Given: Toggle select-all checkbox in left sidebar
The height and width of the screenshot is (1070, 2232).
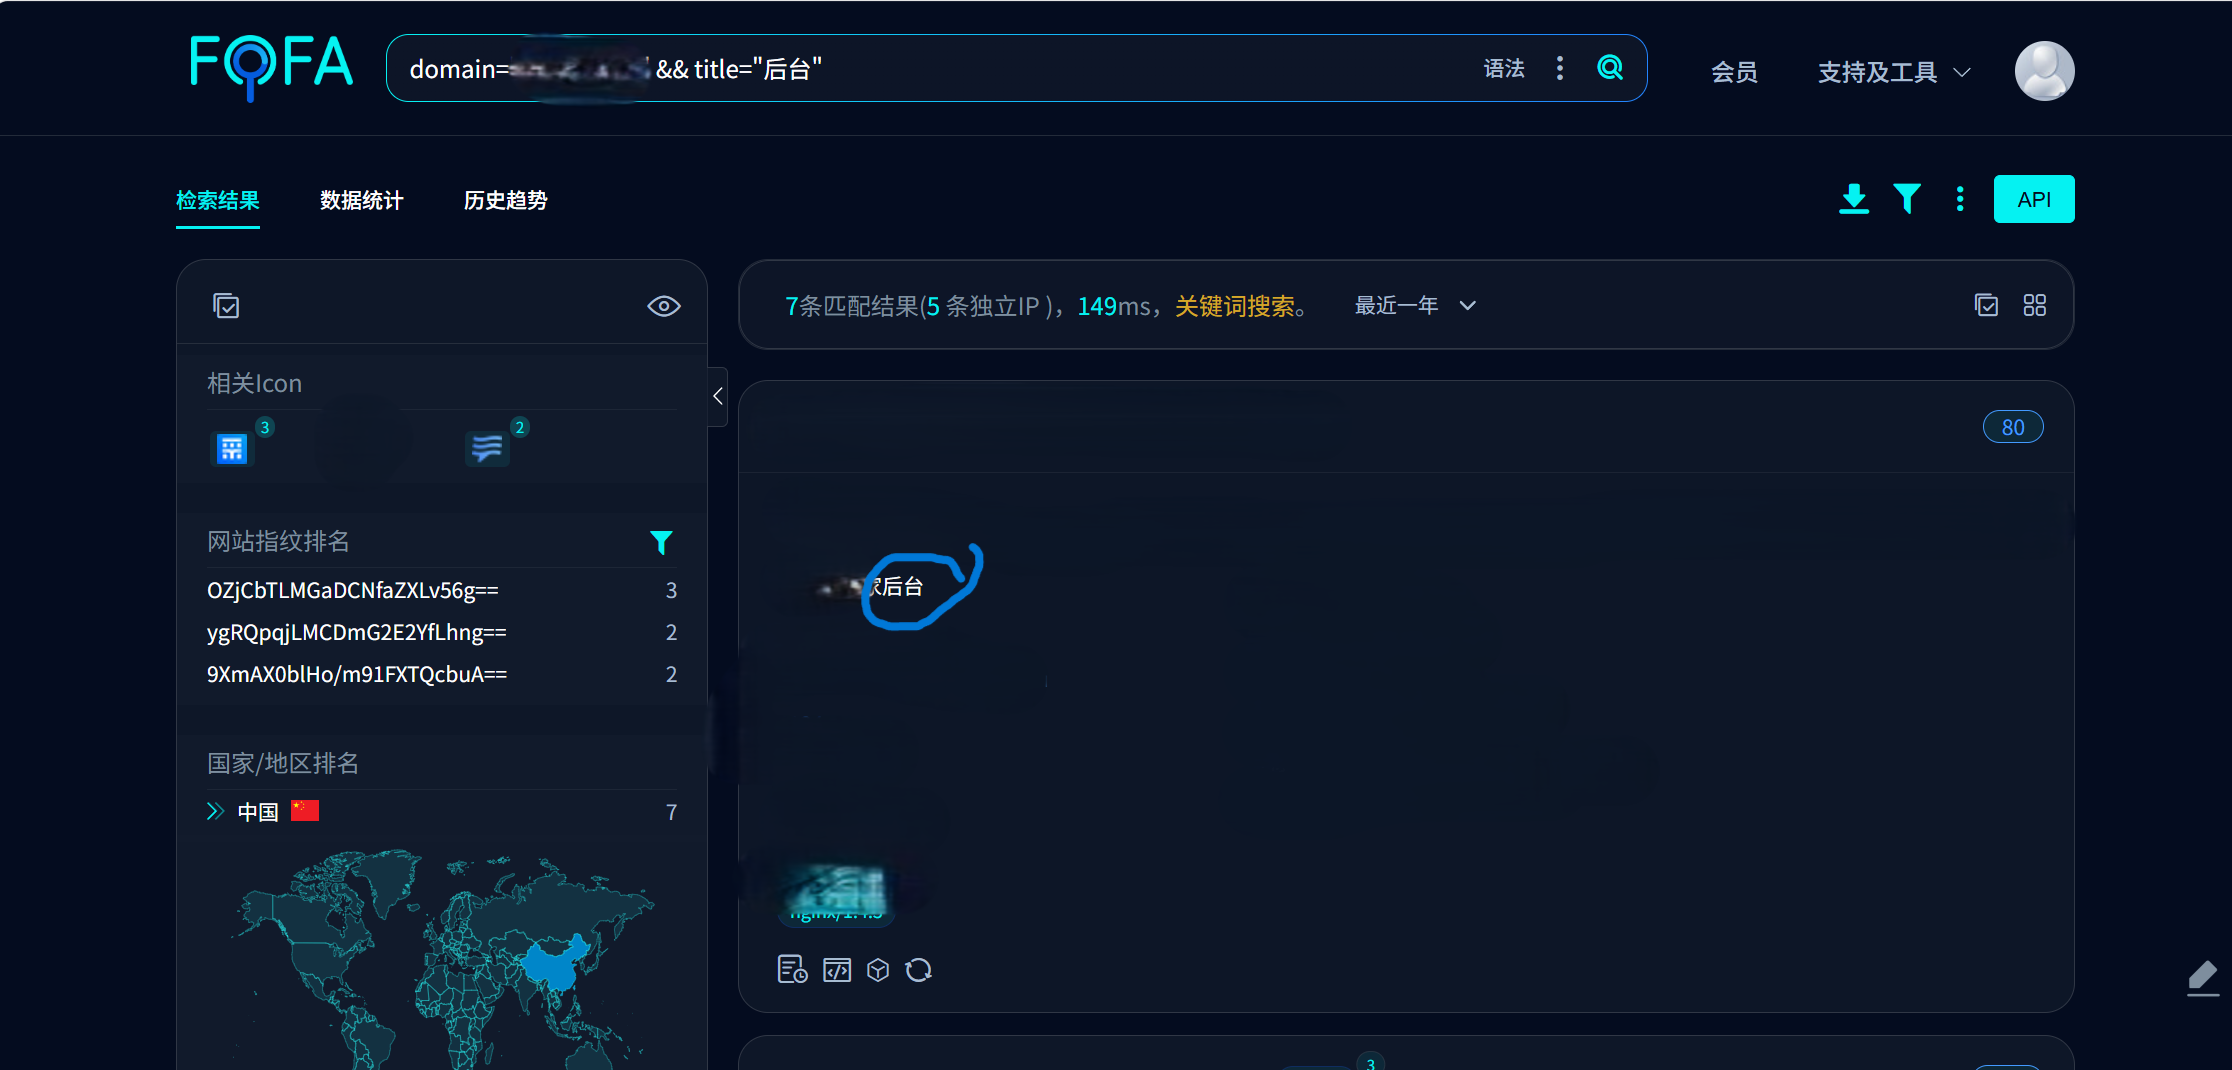Looking at the screenshot, I should pos(227,306).
